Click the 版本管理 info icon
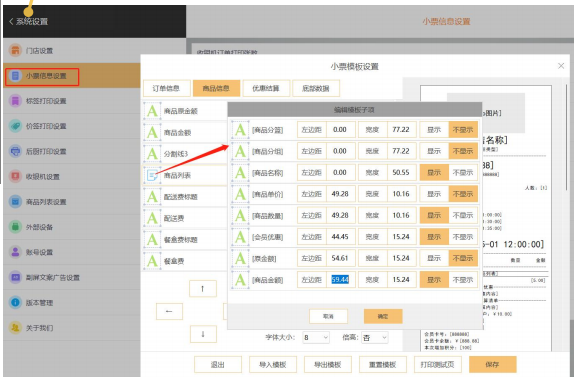The width and height of the screenshot is (575, 378). tap(15, 302)
